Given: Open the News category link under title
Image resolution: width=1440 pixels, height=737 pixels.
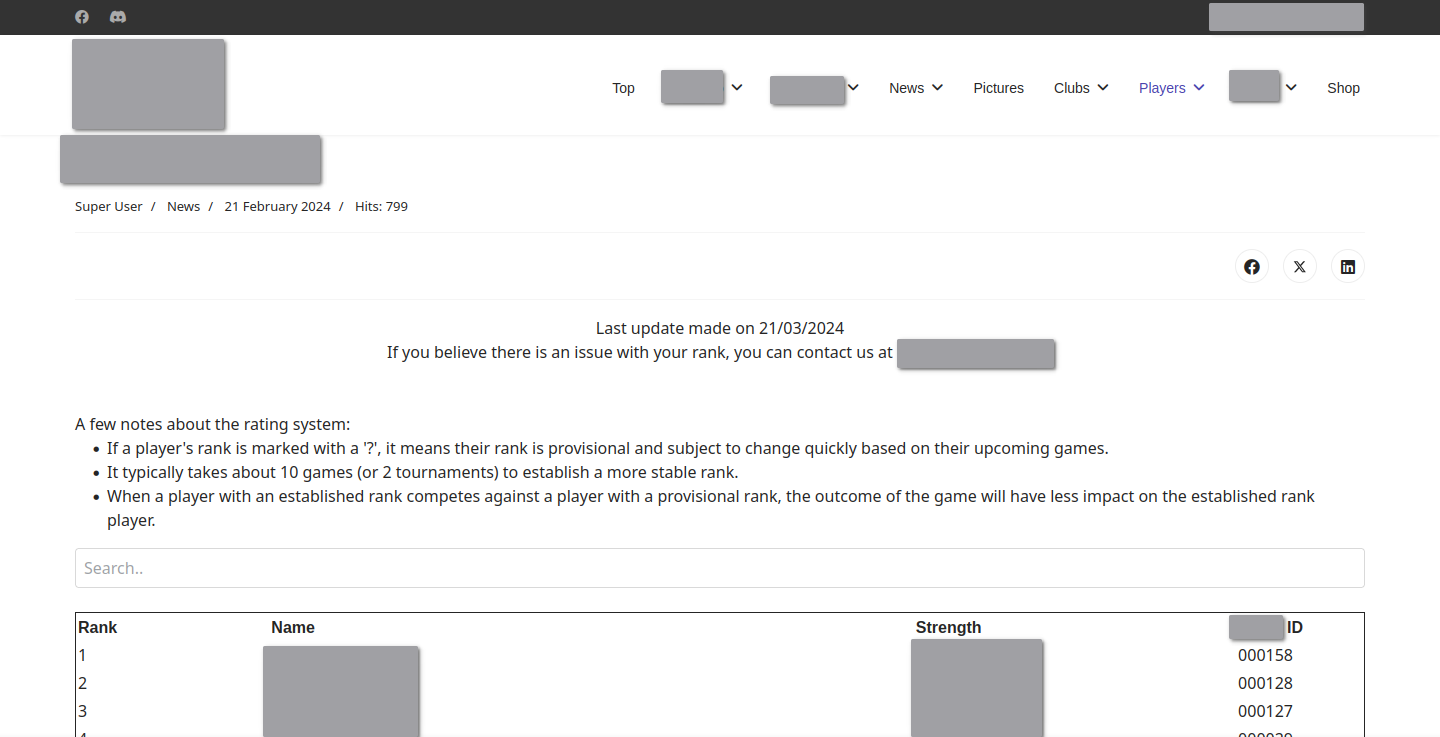Looking at the screenshot, I should pos(183,207).
